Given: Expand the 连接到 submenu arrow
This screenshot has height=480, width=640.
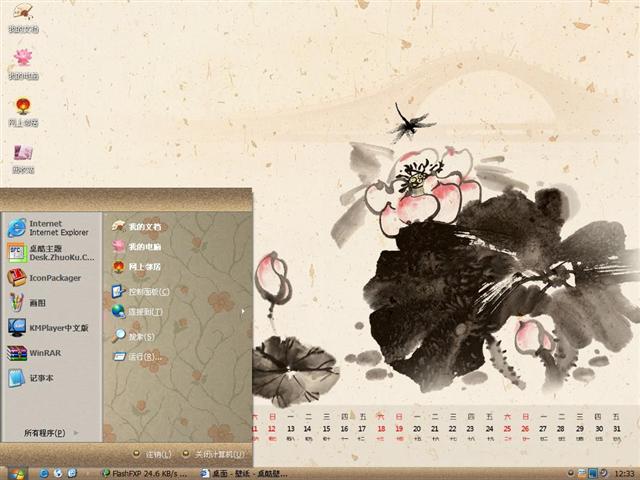Looking at the screenshot, I should point(243,312).
